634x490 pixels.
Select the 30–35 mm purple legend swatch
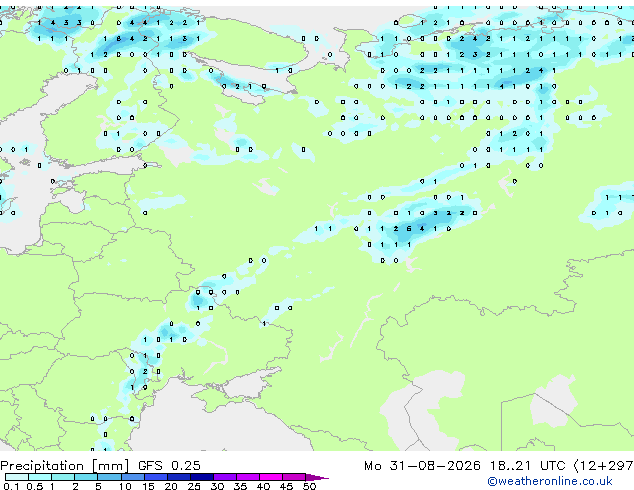(x=225, y=477)
